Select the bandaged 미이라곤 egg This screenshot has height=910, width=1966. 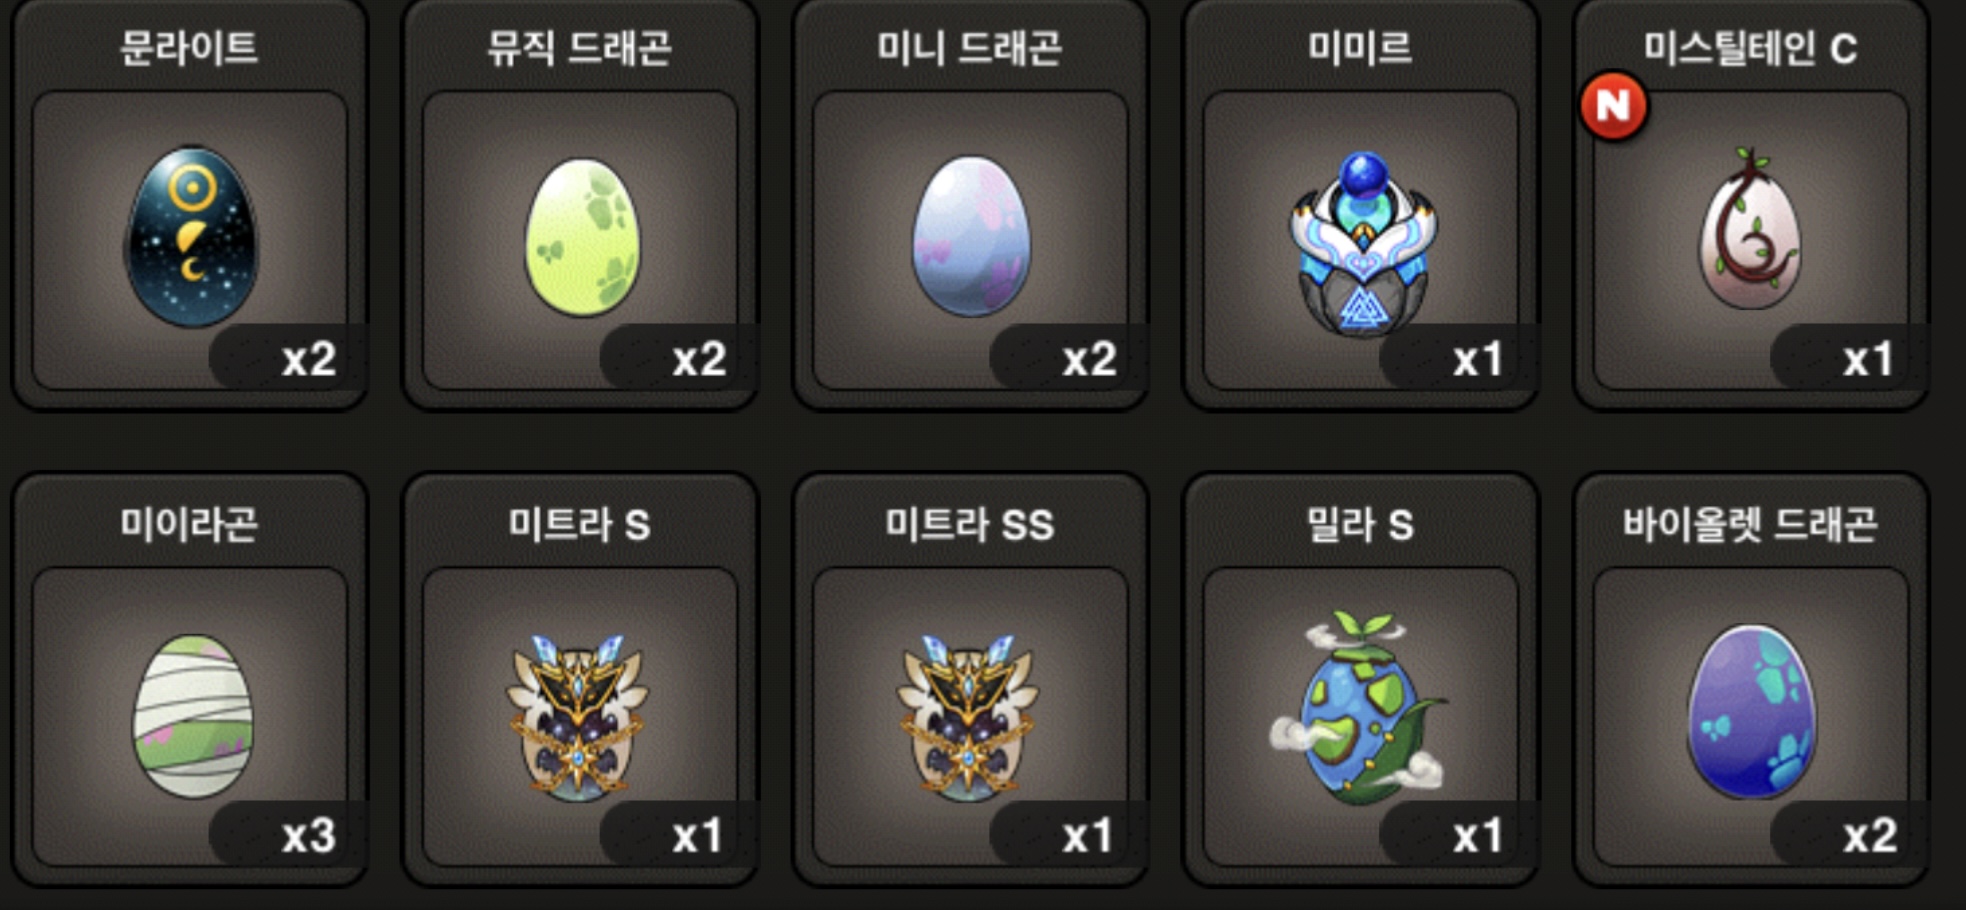193,716
